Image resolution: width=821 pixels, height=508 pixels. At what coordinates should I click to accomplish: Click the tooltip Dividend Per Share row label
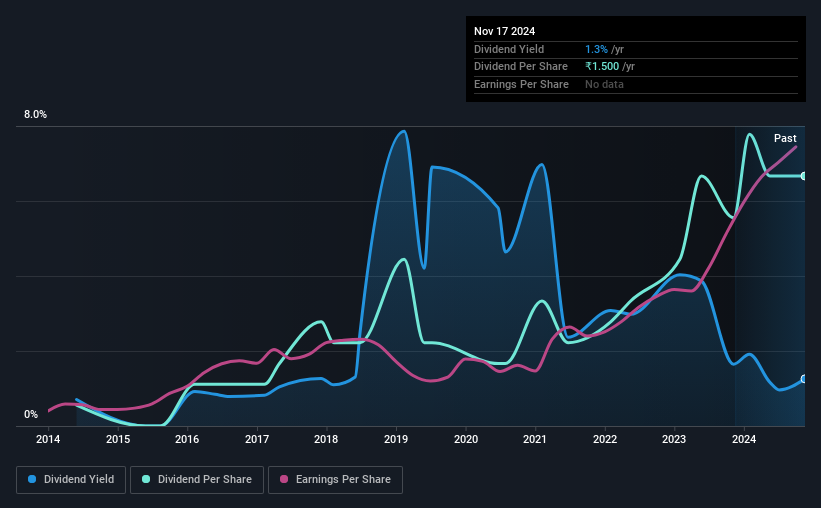(520, 67)
